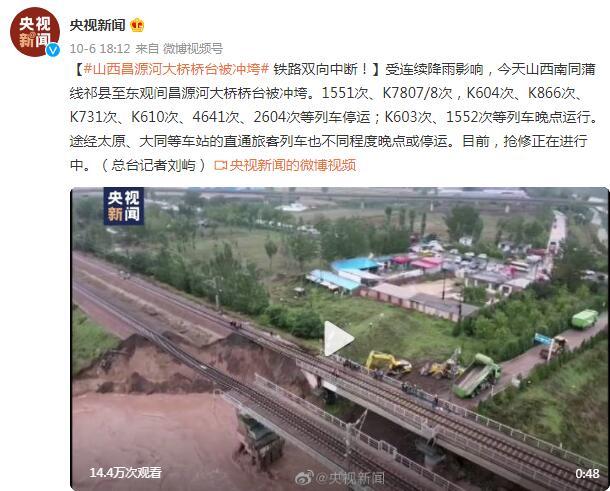Click the video camera icon before 央视新闻的微博视频
The width and height of the screenshot is (610, 491).
click(220, 165)
